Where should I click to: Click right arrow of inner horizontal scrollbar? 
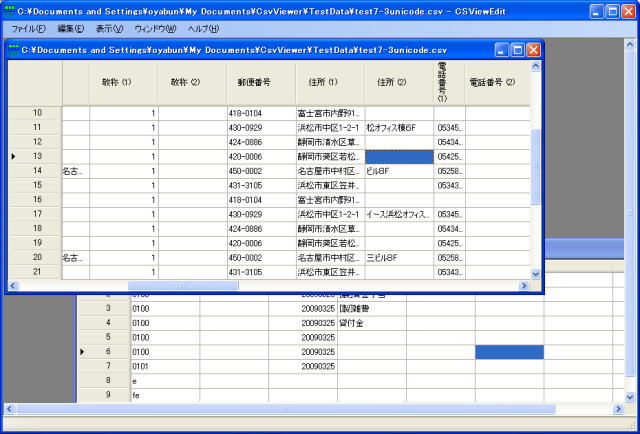coord(522,286)
